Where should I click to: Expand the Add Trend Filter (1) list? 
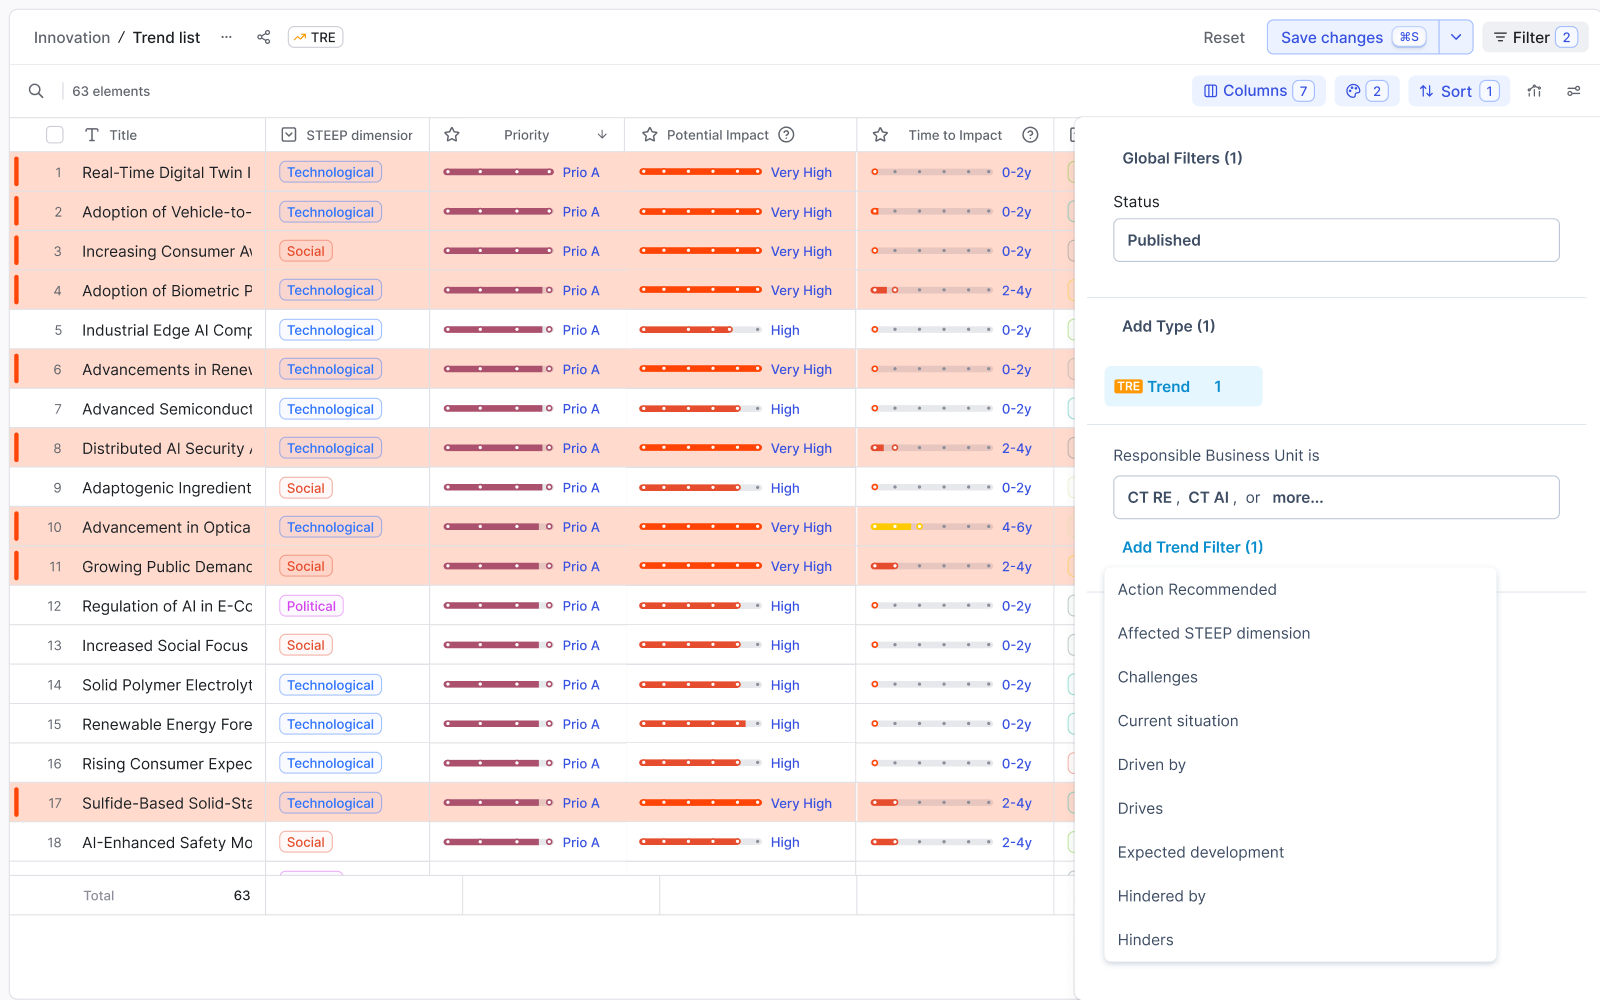1192,547
